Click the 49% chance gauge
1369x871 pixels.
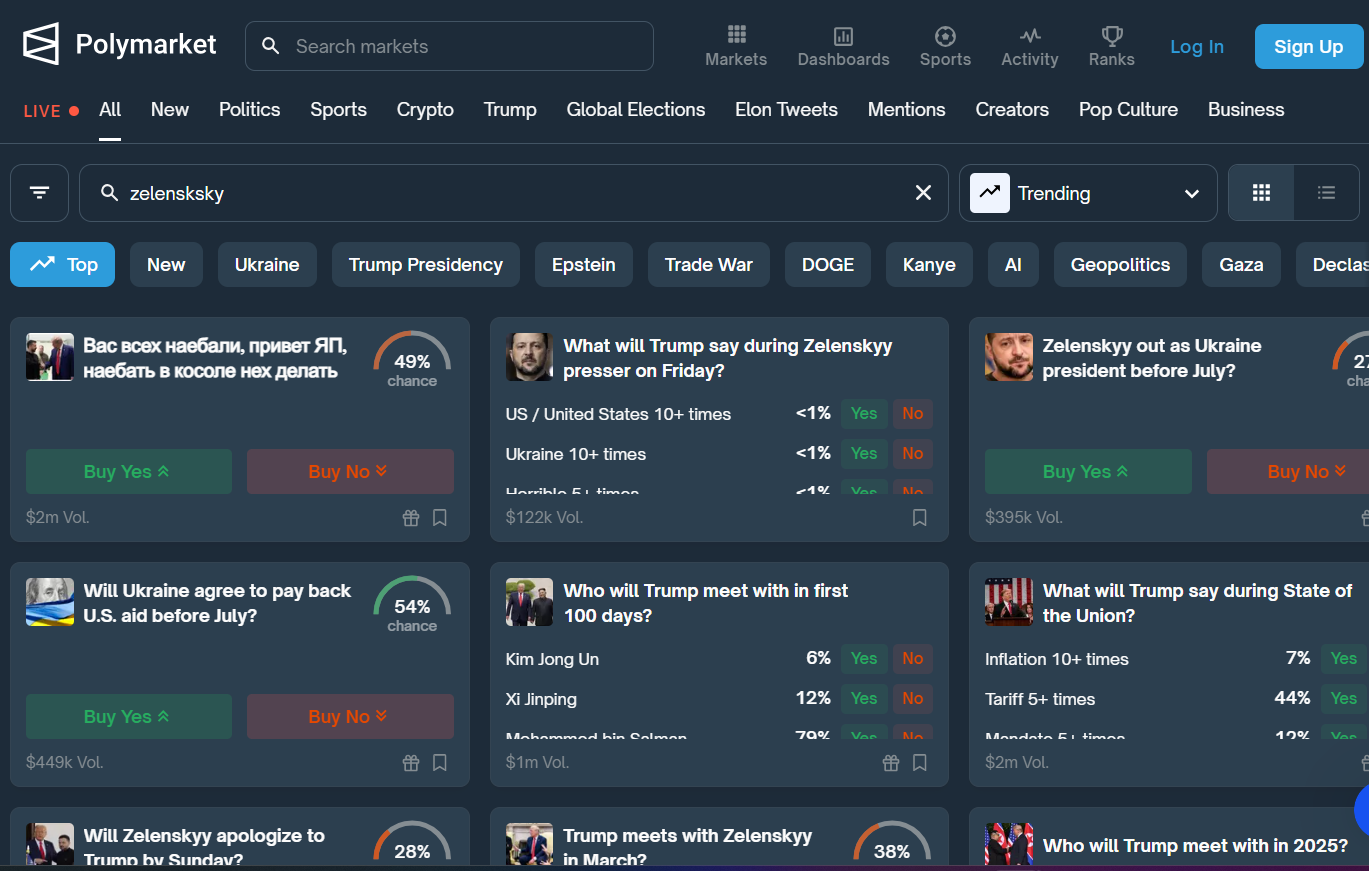click(412, 360)
